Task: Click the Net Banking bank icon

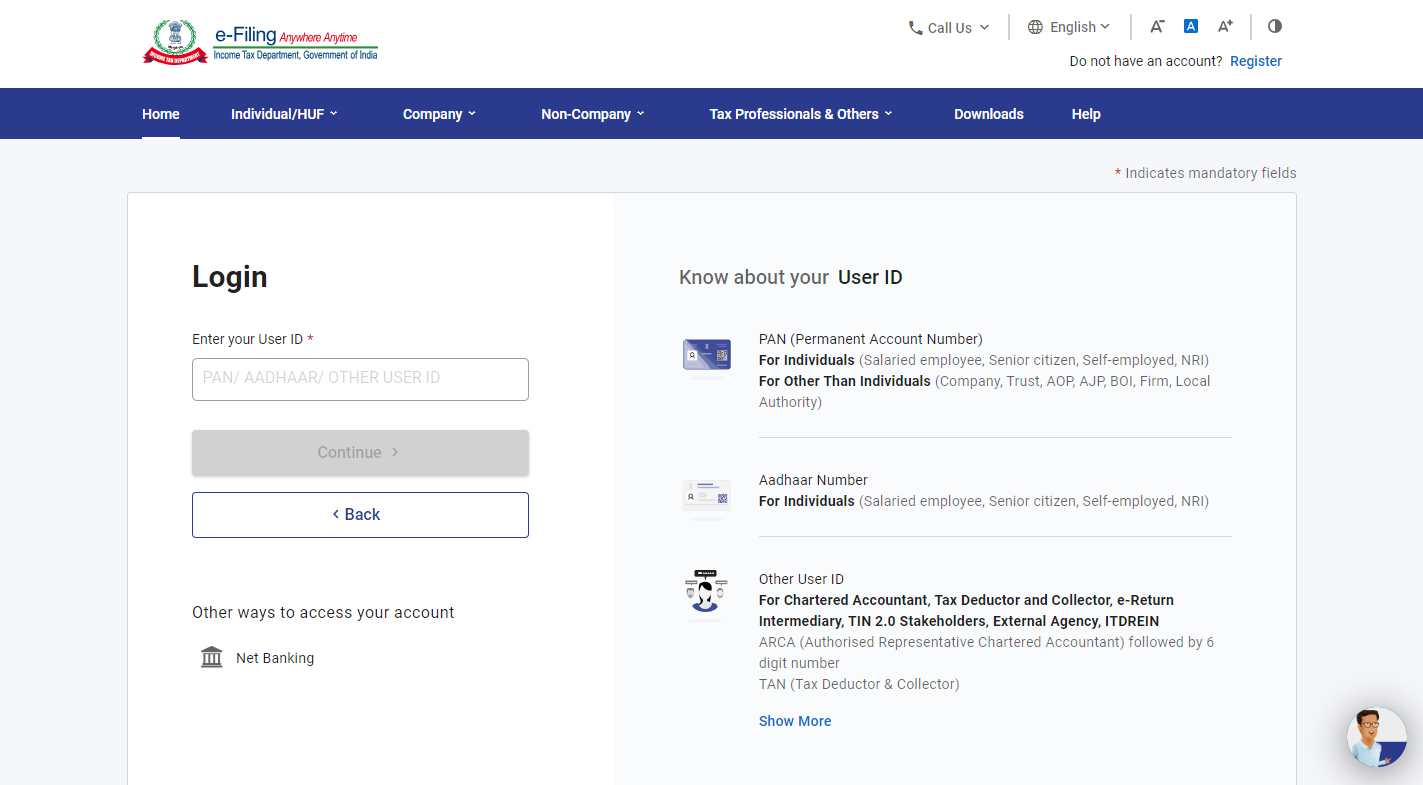Action: [x=212, y=657]
